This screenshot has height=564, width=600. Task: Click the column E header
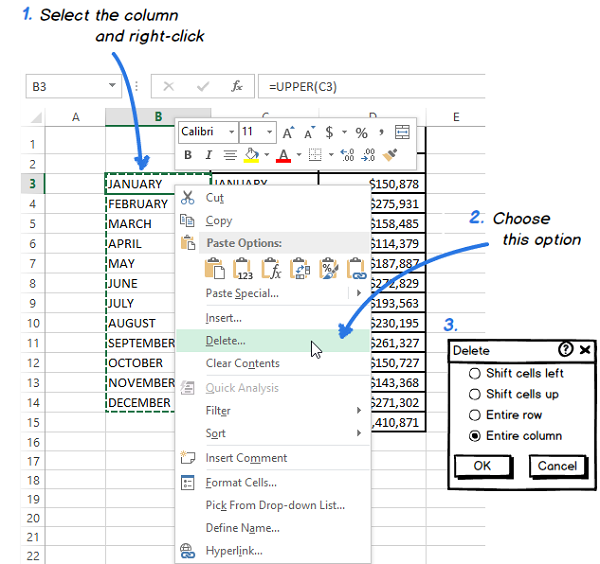click(455, 117)
